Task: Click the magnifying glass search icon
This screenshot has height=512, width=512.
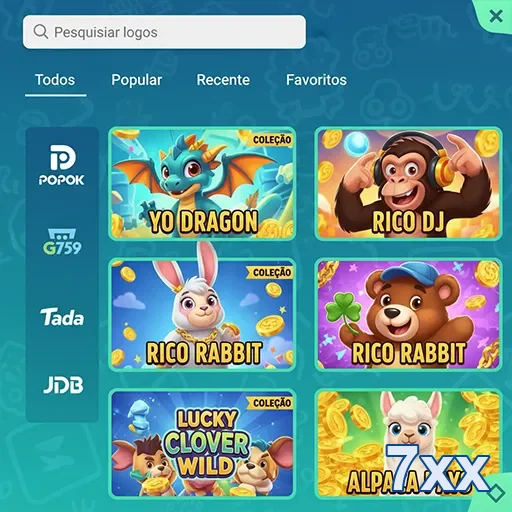Action: [x=41, y=32]
